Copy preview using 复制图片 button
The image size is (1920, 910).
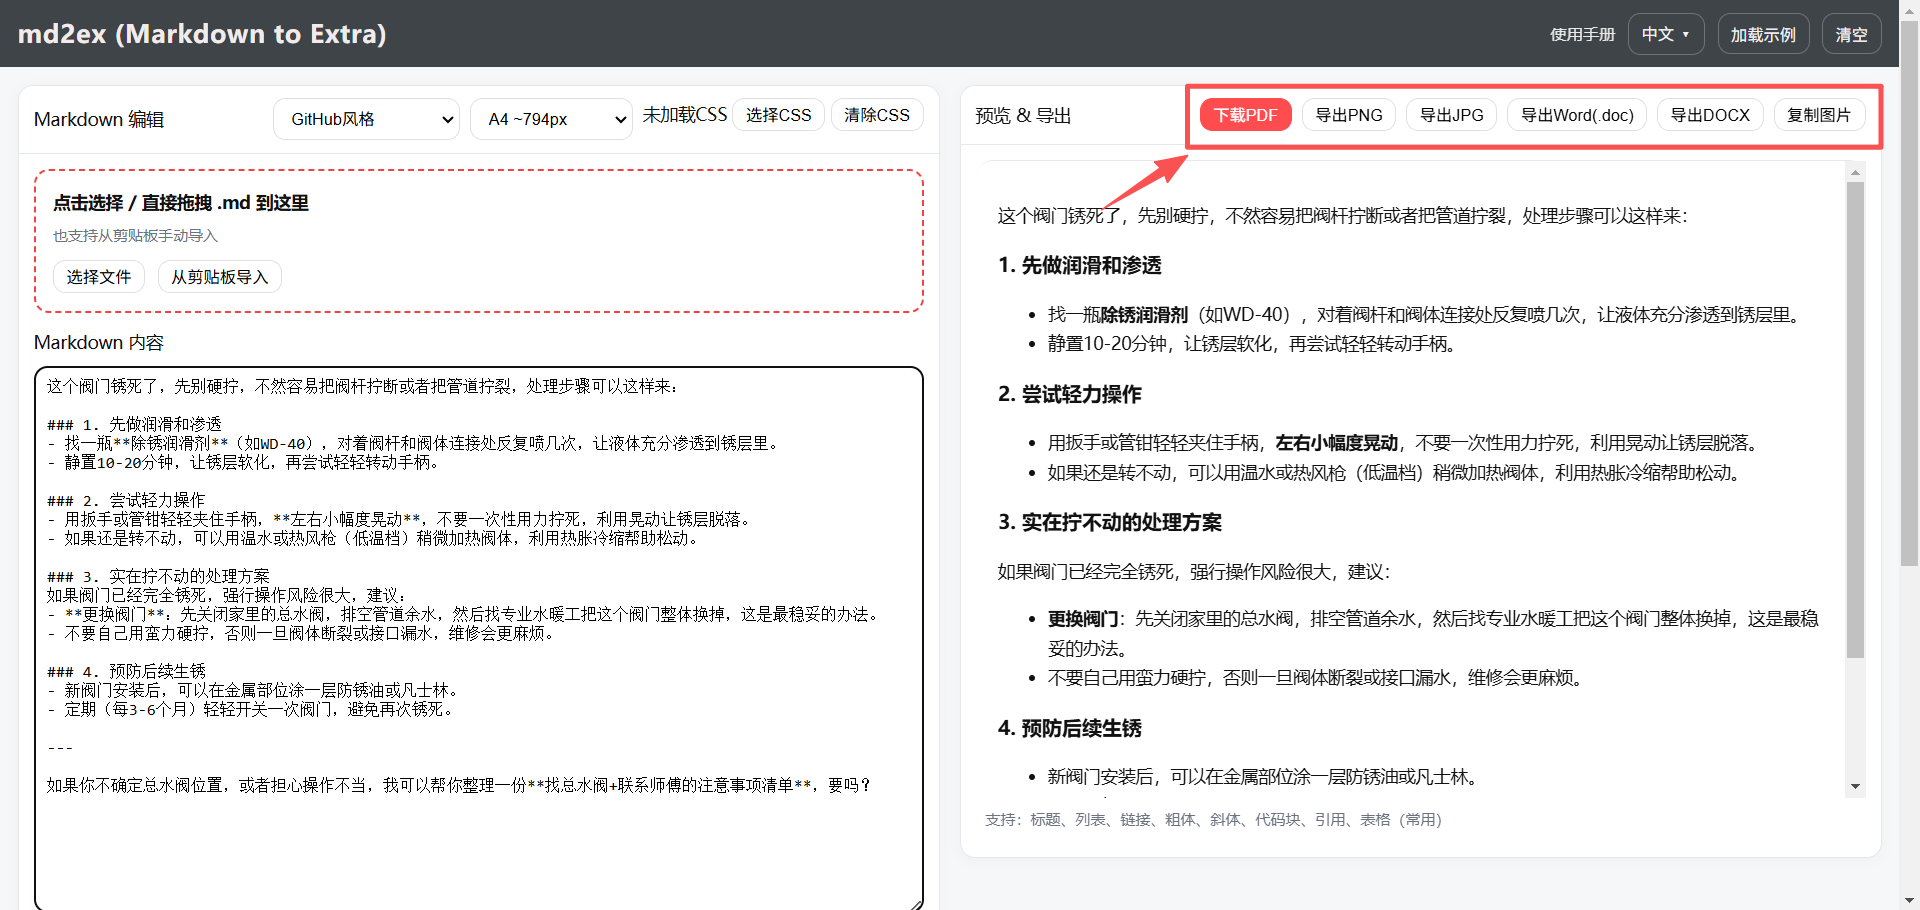(x=1818, y=115)
